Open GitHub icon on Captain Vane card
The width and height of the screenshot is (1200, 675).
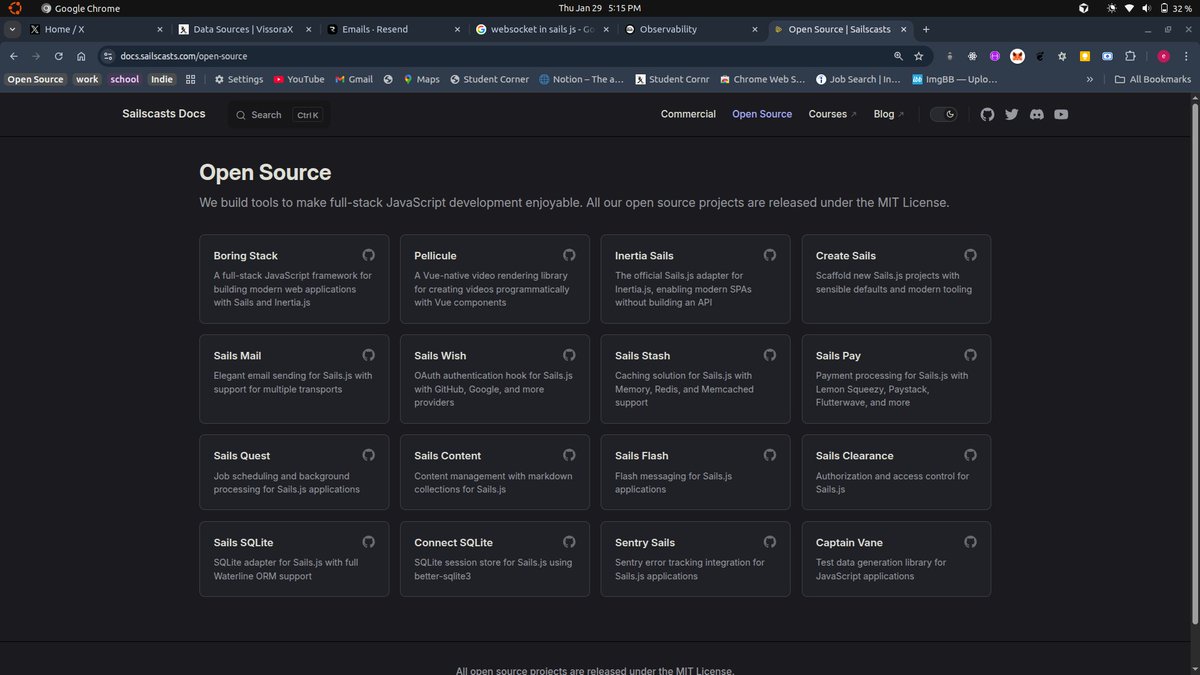tap(970, 542)
